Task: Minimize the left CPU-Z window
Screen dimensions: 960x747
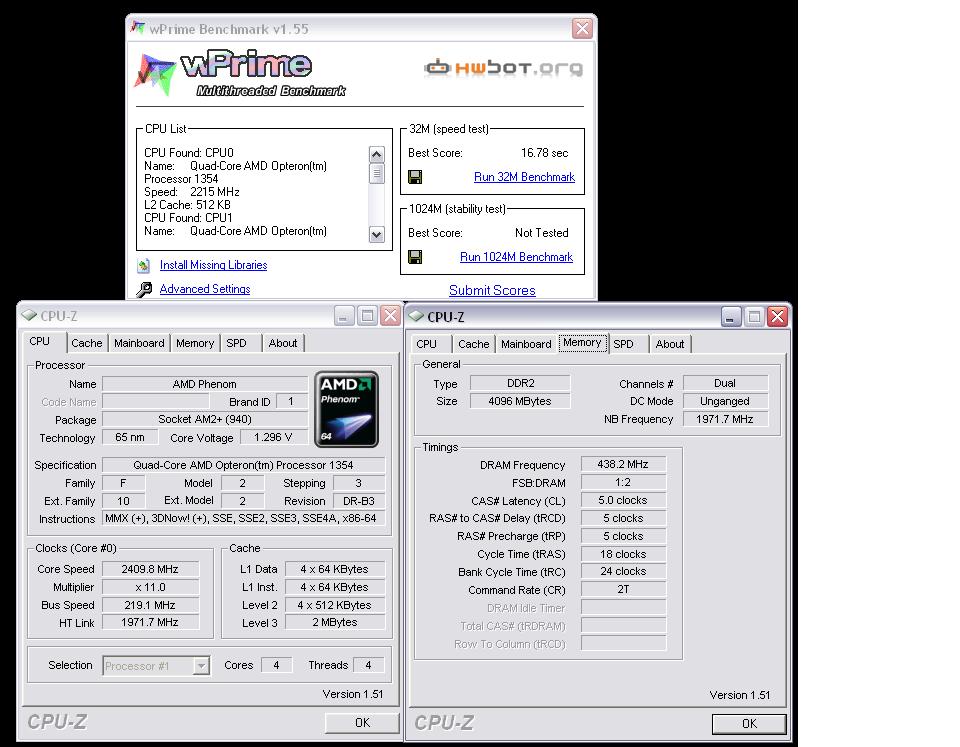Action: pyautogui.click(x=344, y=315)
